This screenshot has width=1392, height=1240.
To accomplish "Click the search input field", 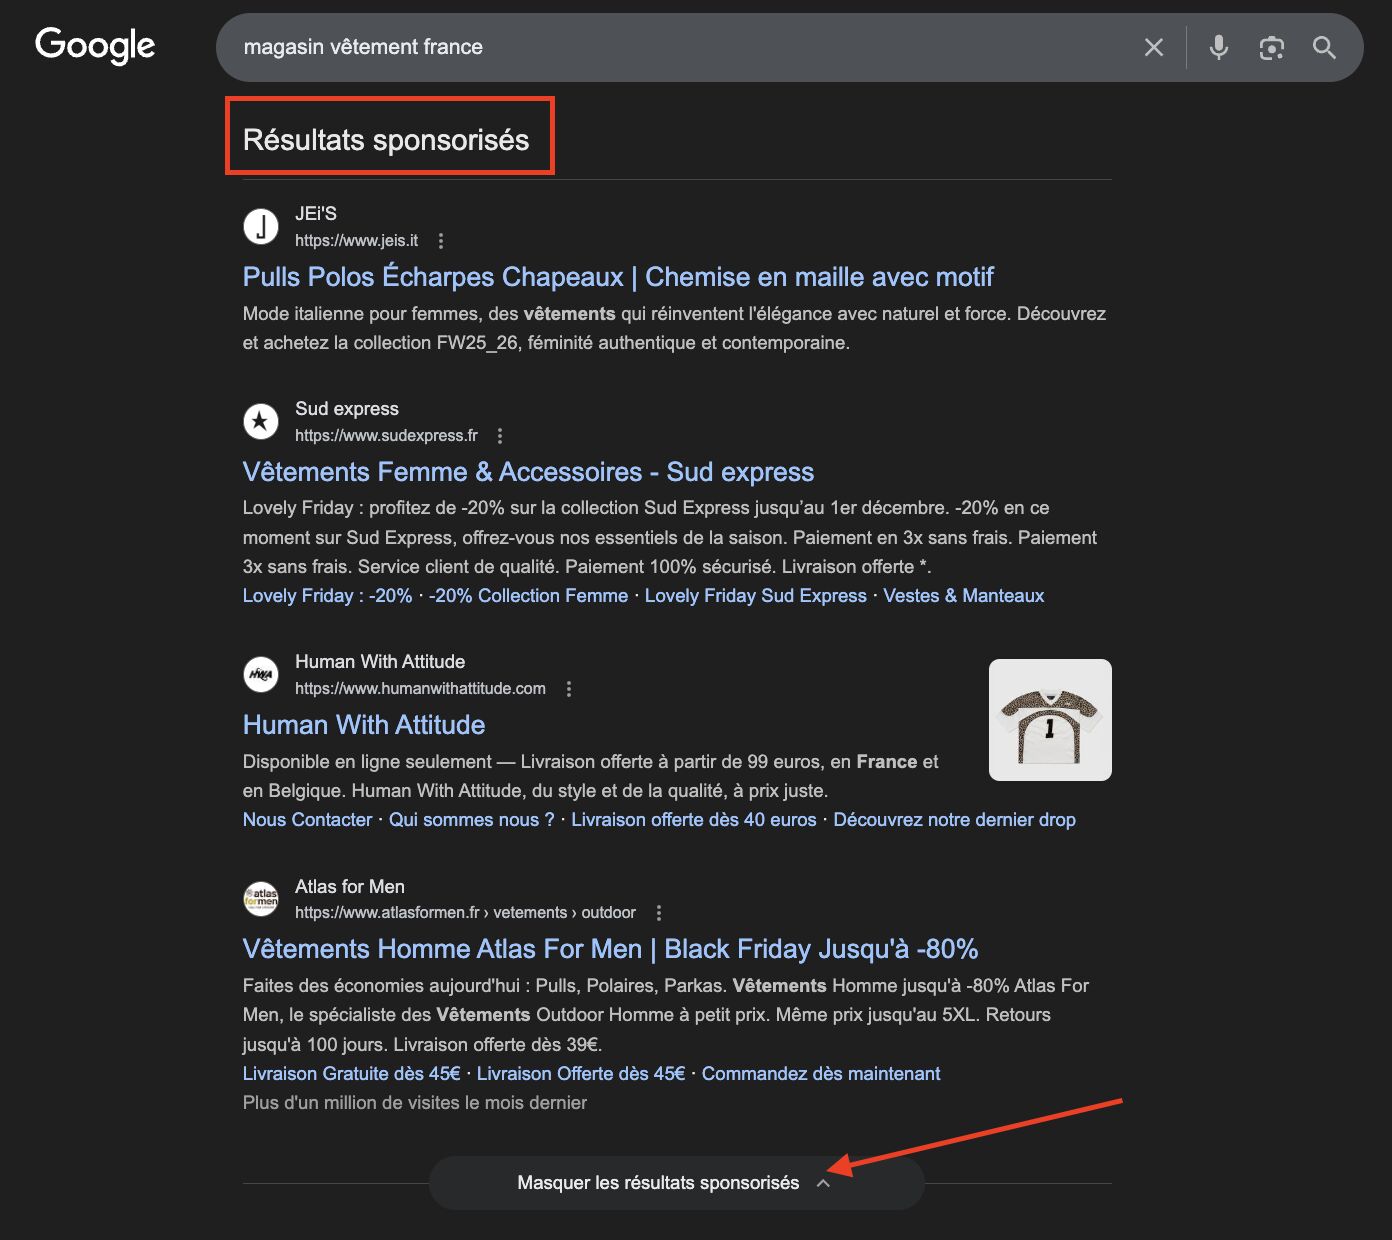I will pos(680,47).
